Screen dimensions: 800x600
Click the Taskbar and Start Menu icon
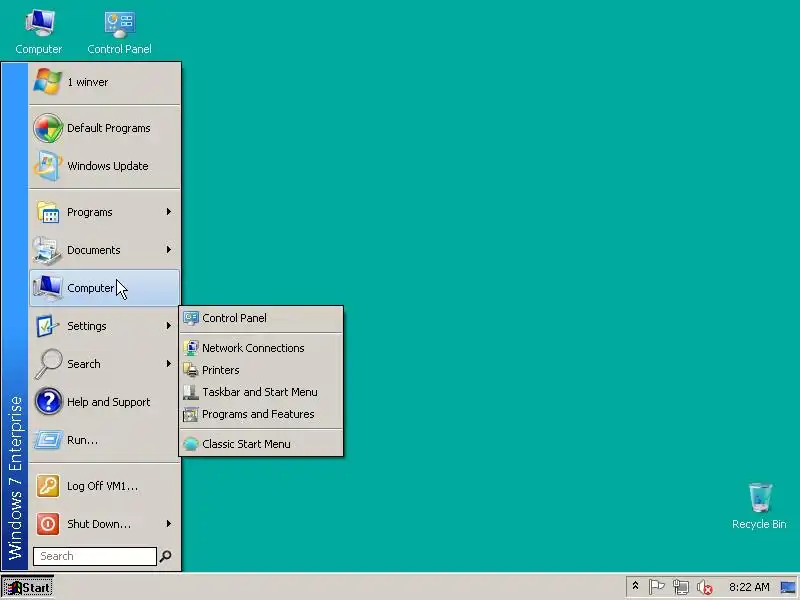click(191, 392)
